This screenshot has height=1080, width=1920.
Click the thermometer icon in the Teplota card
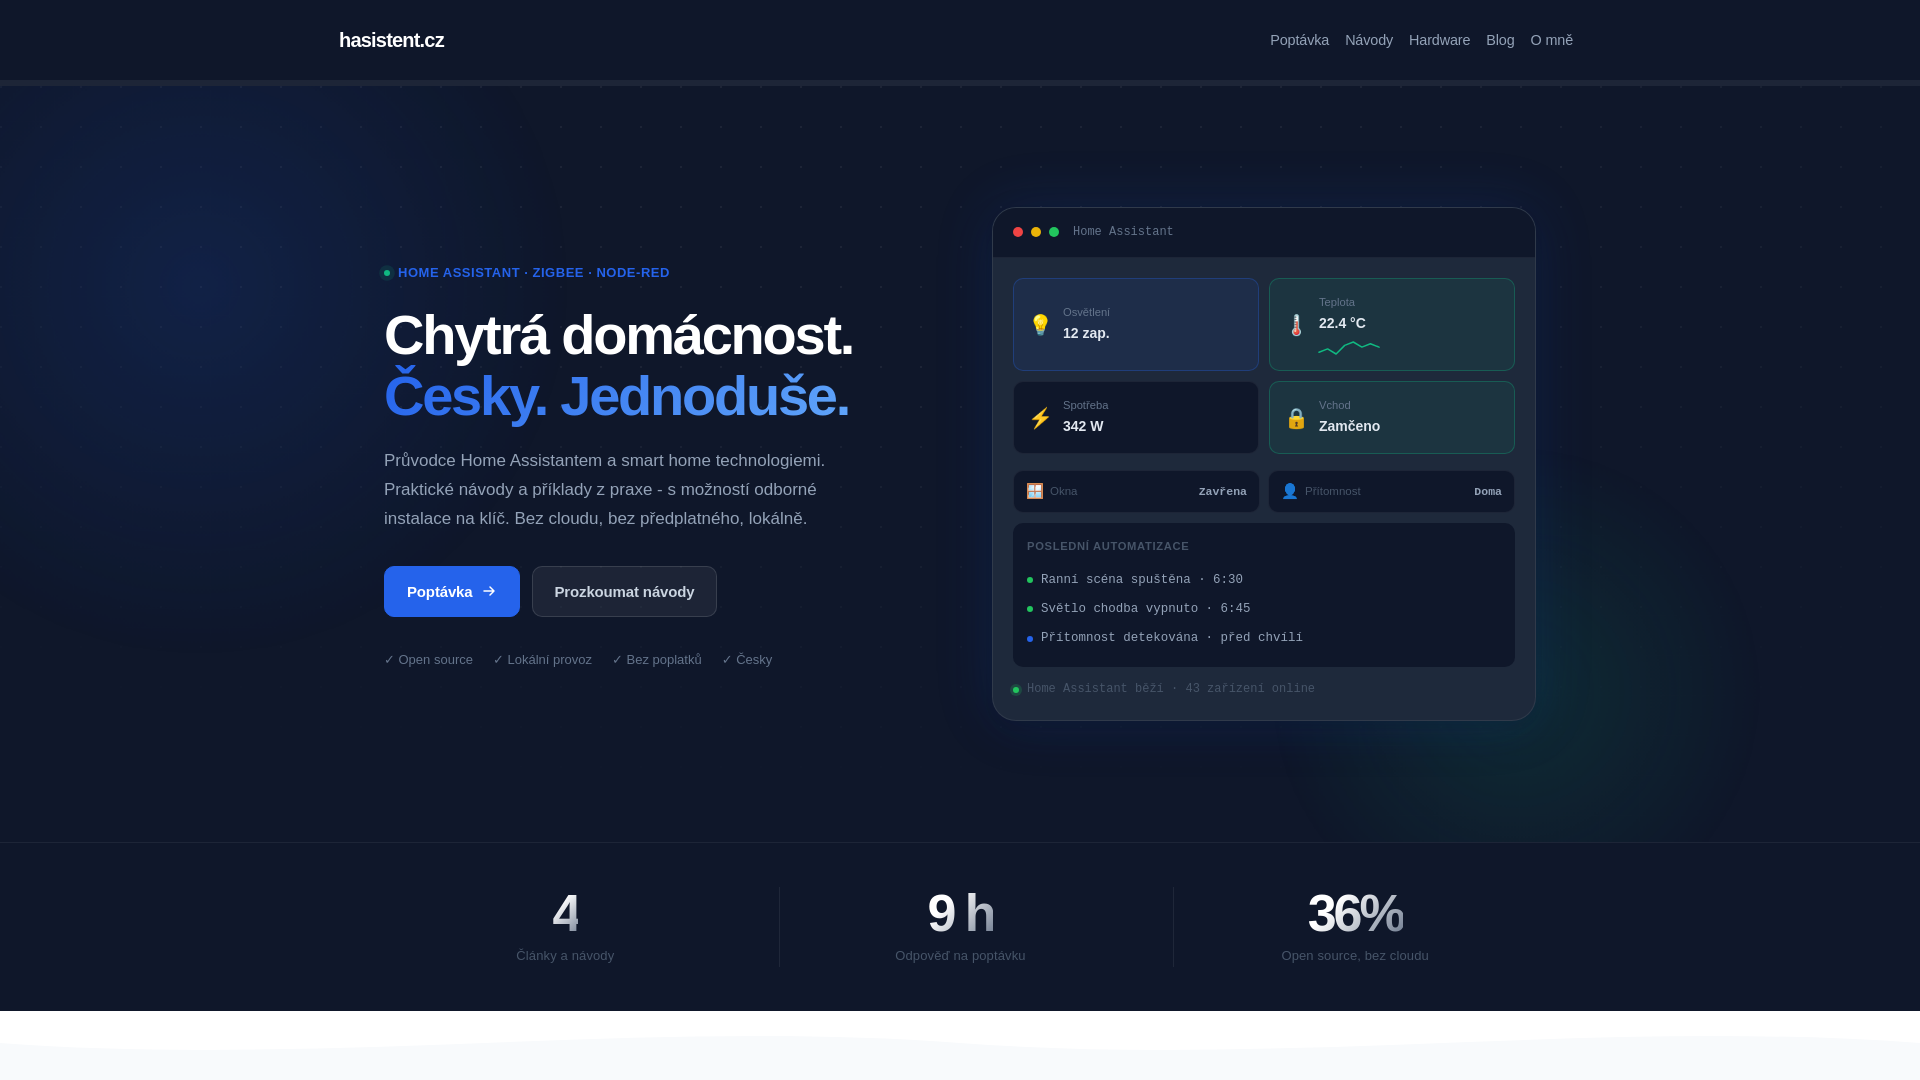(1296, 325)
